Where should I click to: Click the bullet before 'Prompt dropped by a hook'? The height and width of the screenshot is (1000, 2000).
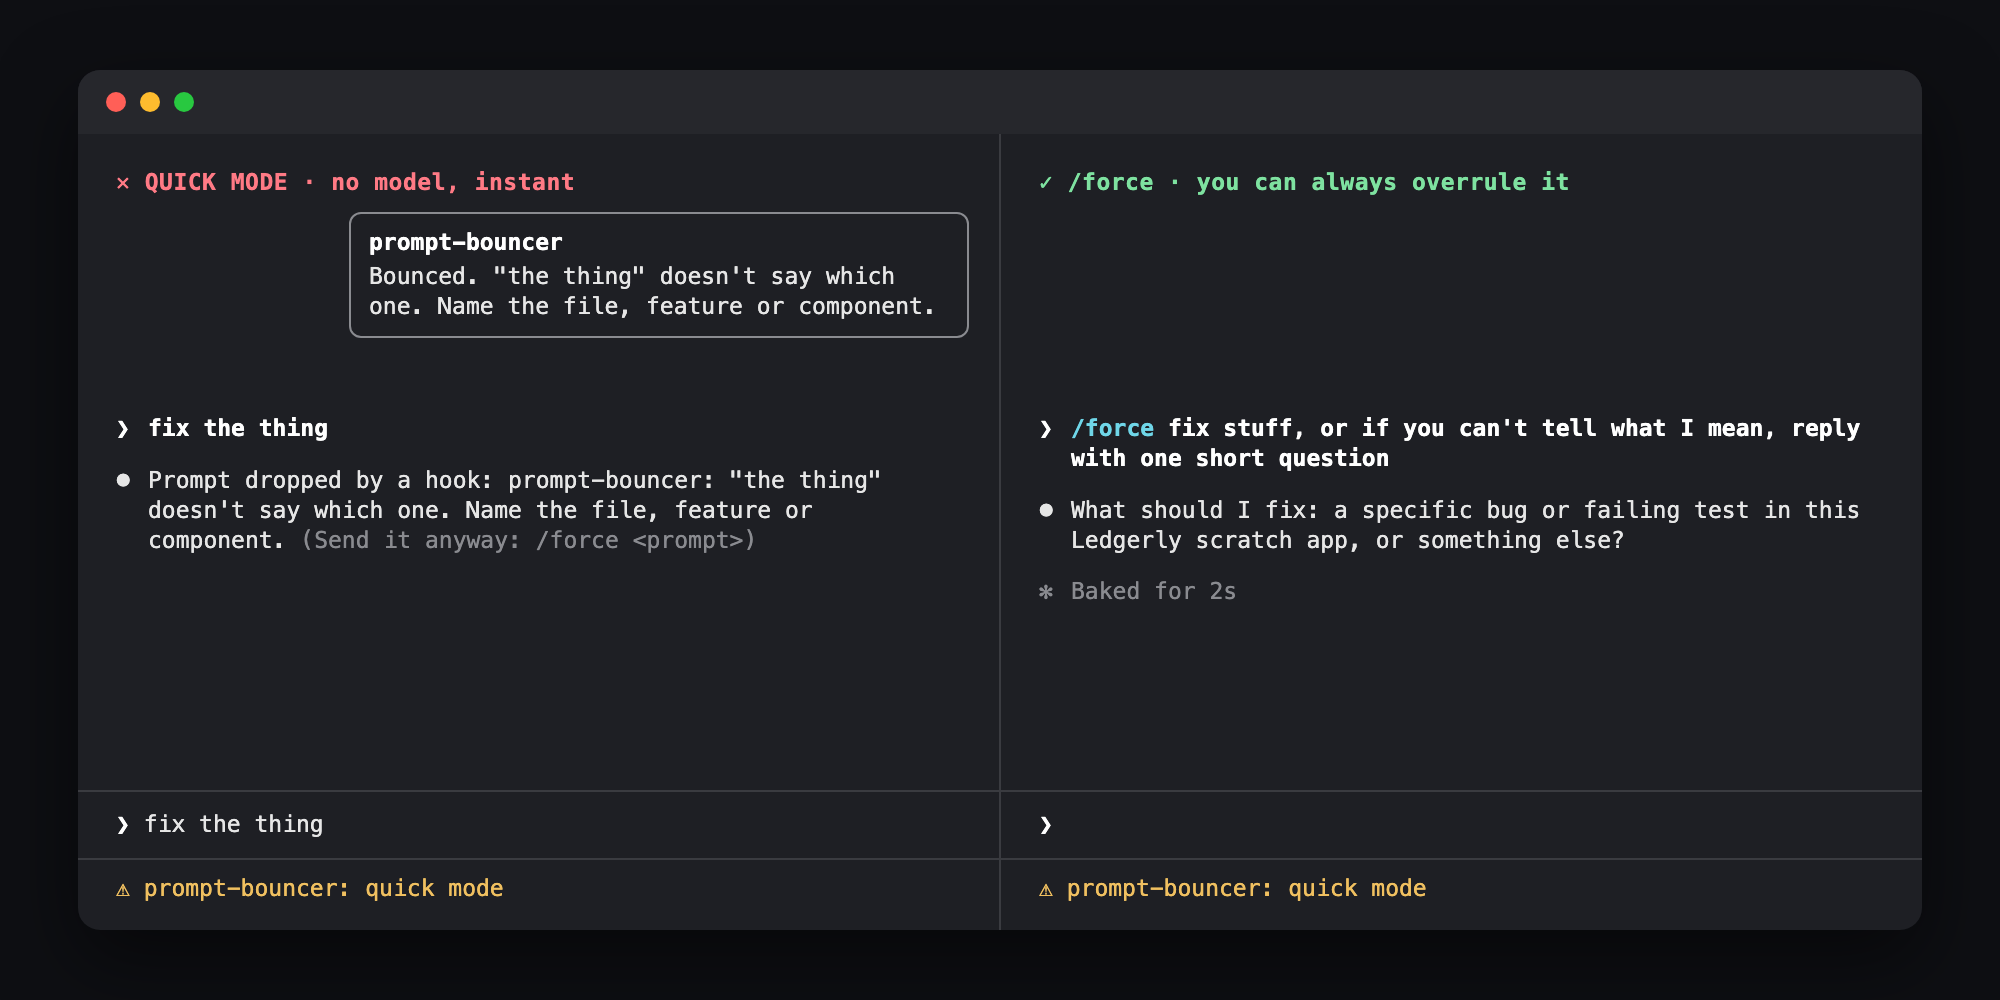click(x=123, y=480)
